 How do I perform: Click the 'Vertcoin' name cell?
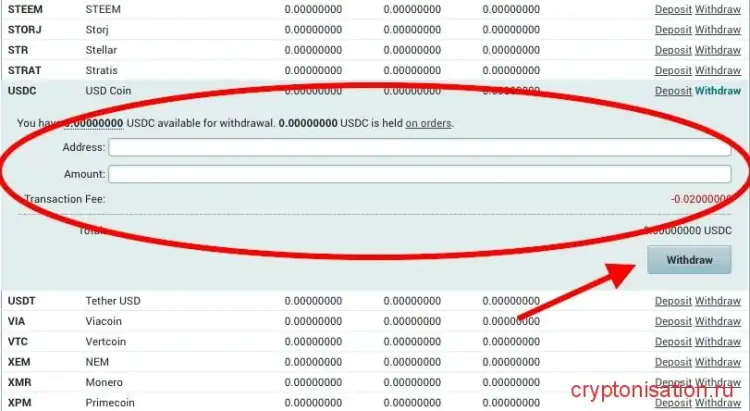(x=106, y=342)
